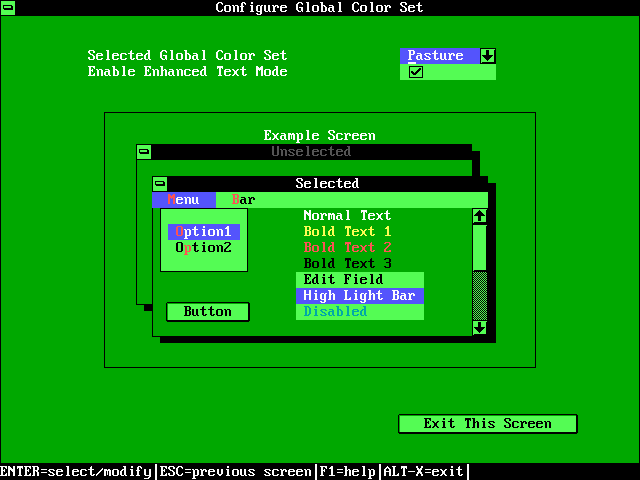Viewport: 640px width, 480px height.
Task: Click the scrollbar up arrow icon
Action: point(480,216)
